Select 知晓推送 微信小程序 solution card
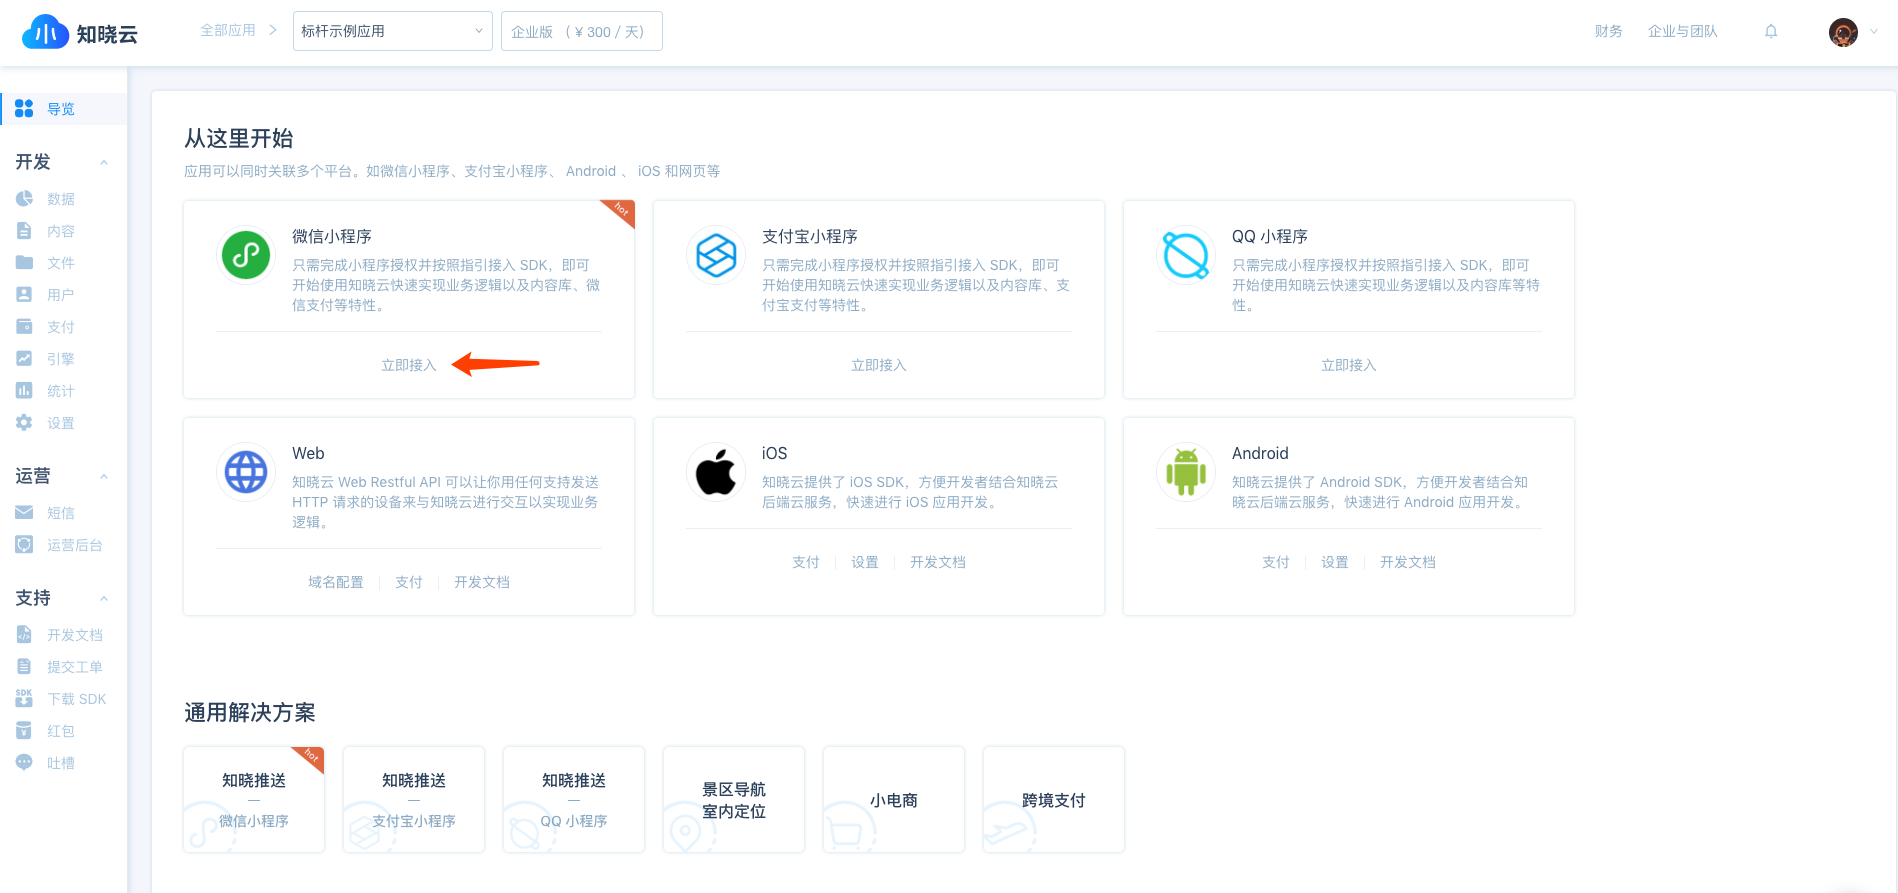This screenshot has width=1898, height=893. 254,800
